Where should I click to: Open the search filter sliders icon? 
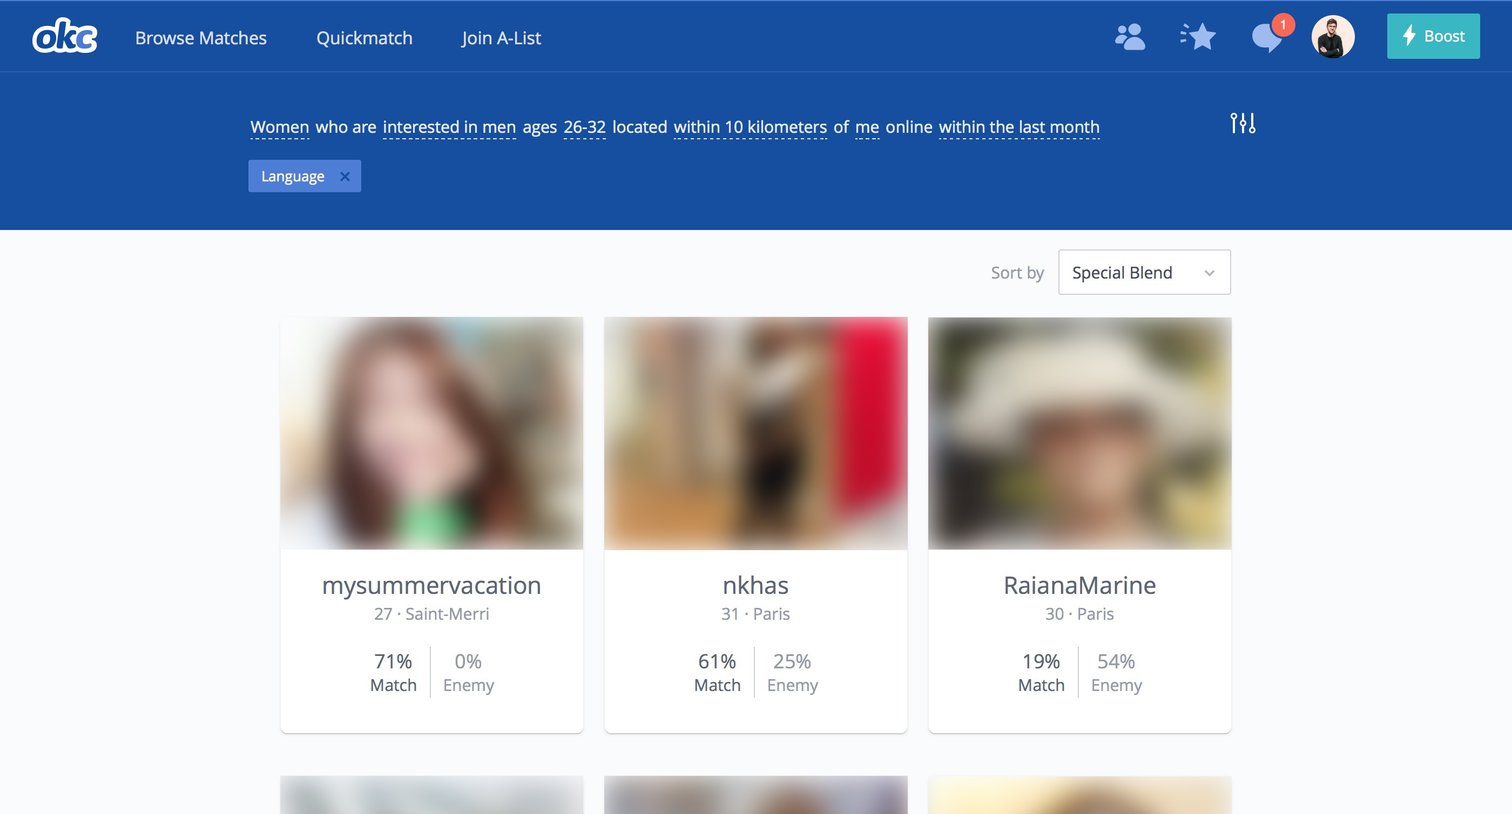[1243, 123]
